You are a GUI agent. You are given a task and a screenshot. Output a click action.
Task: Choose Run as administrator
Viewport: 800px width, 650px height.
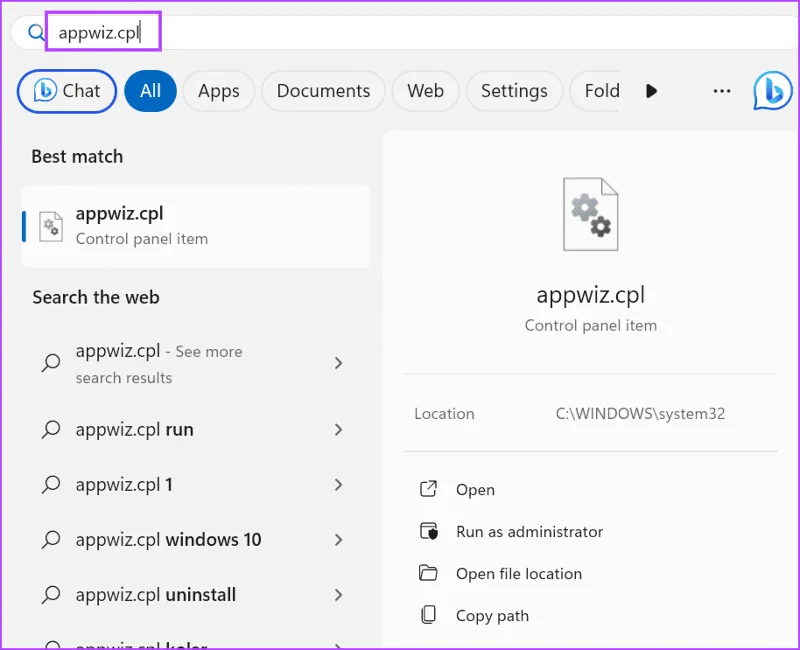[x=530, y=532]
